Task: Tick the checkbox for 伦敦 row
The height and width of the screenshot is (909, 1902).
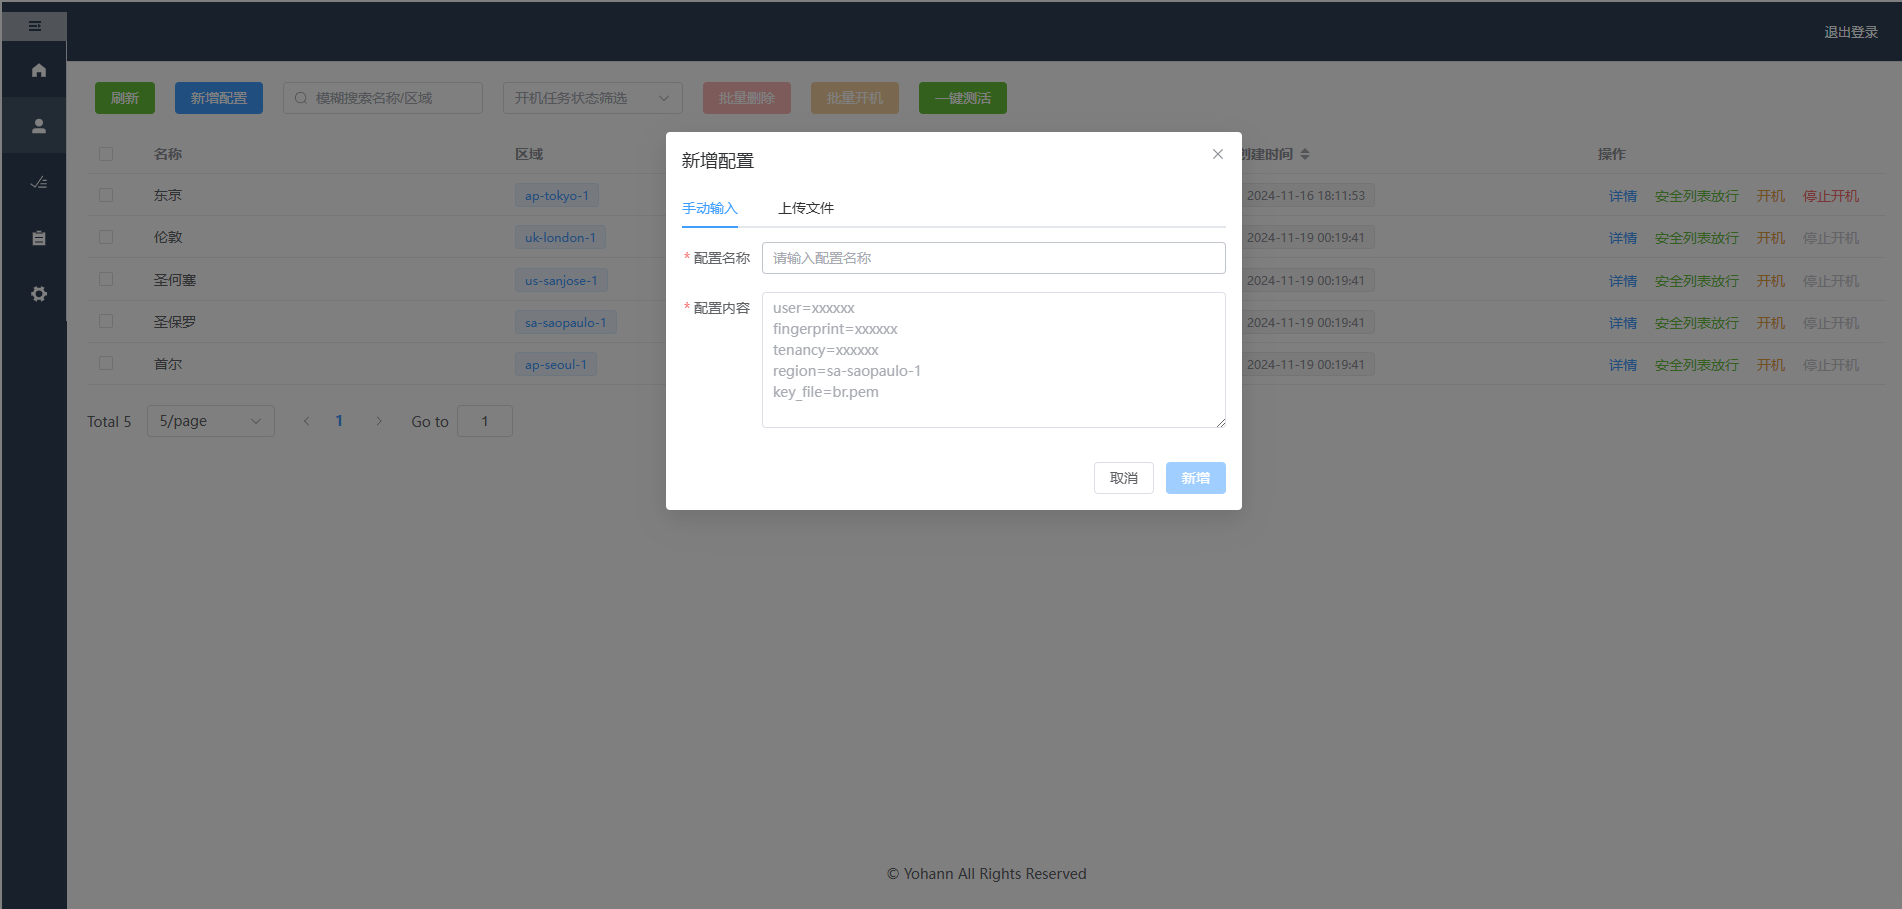Action: (x=106, y=237)
